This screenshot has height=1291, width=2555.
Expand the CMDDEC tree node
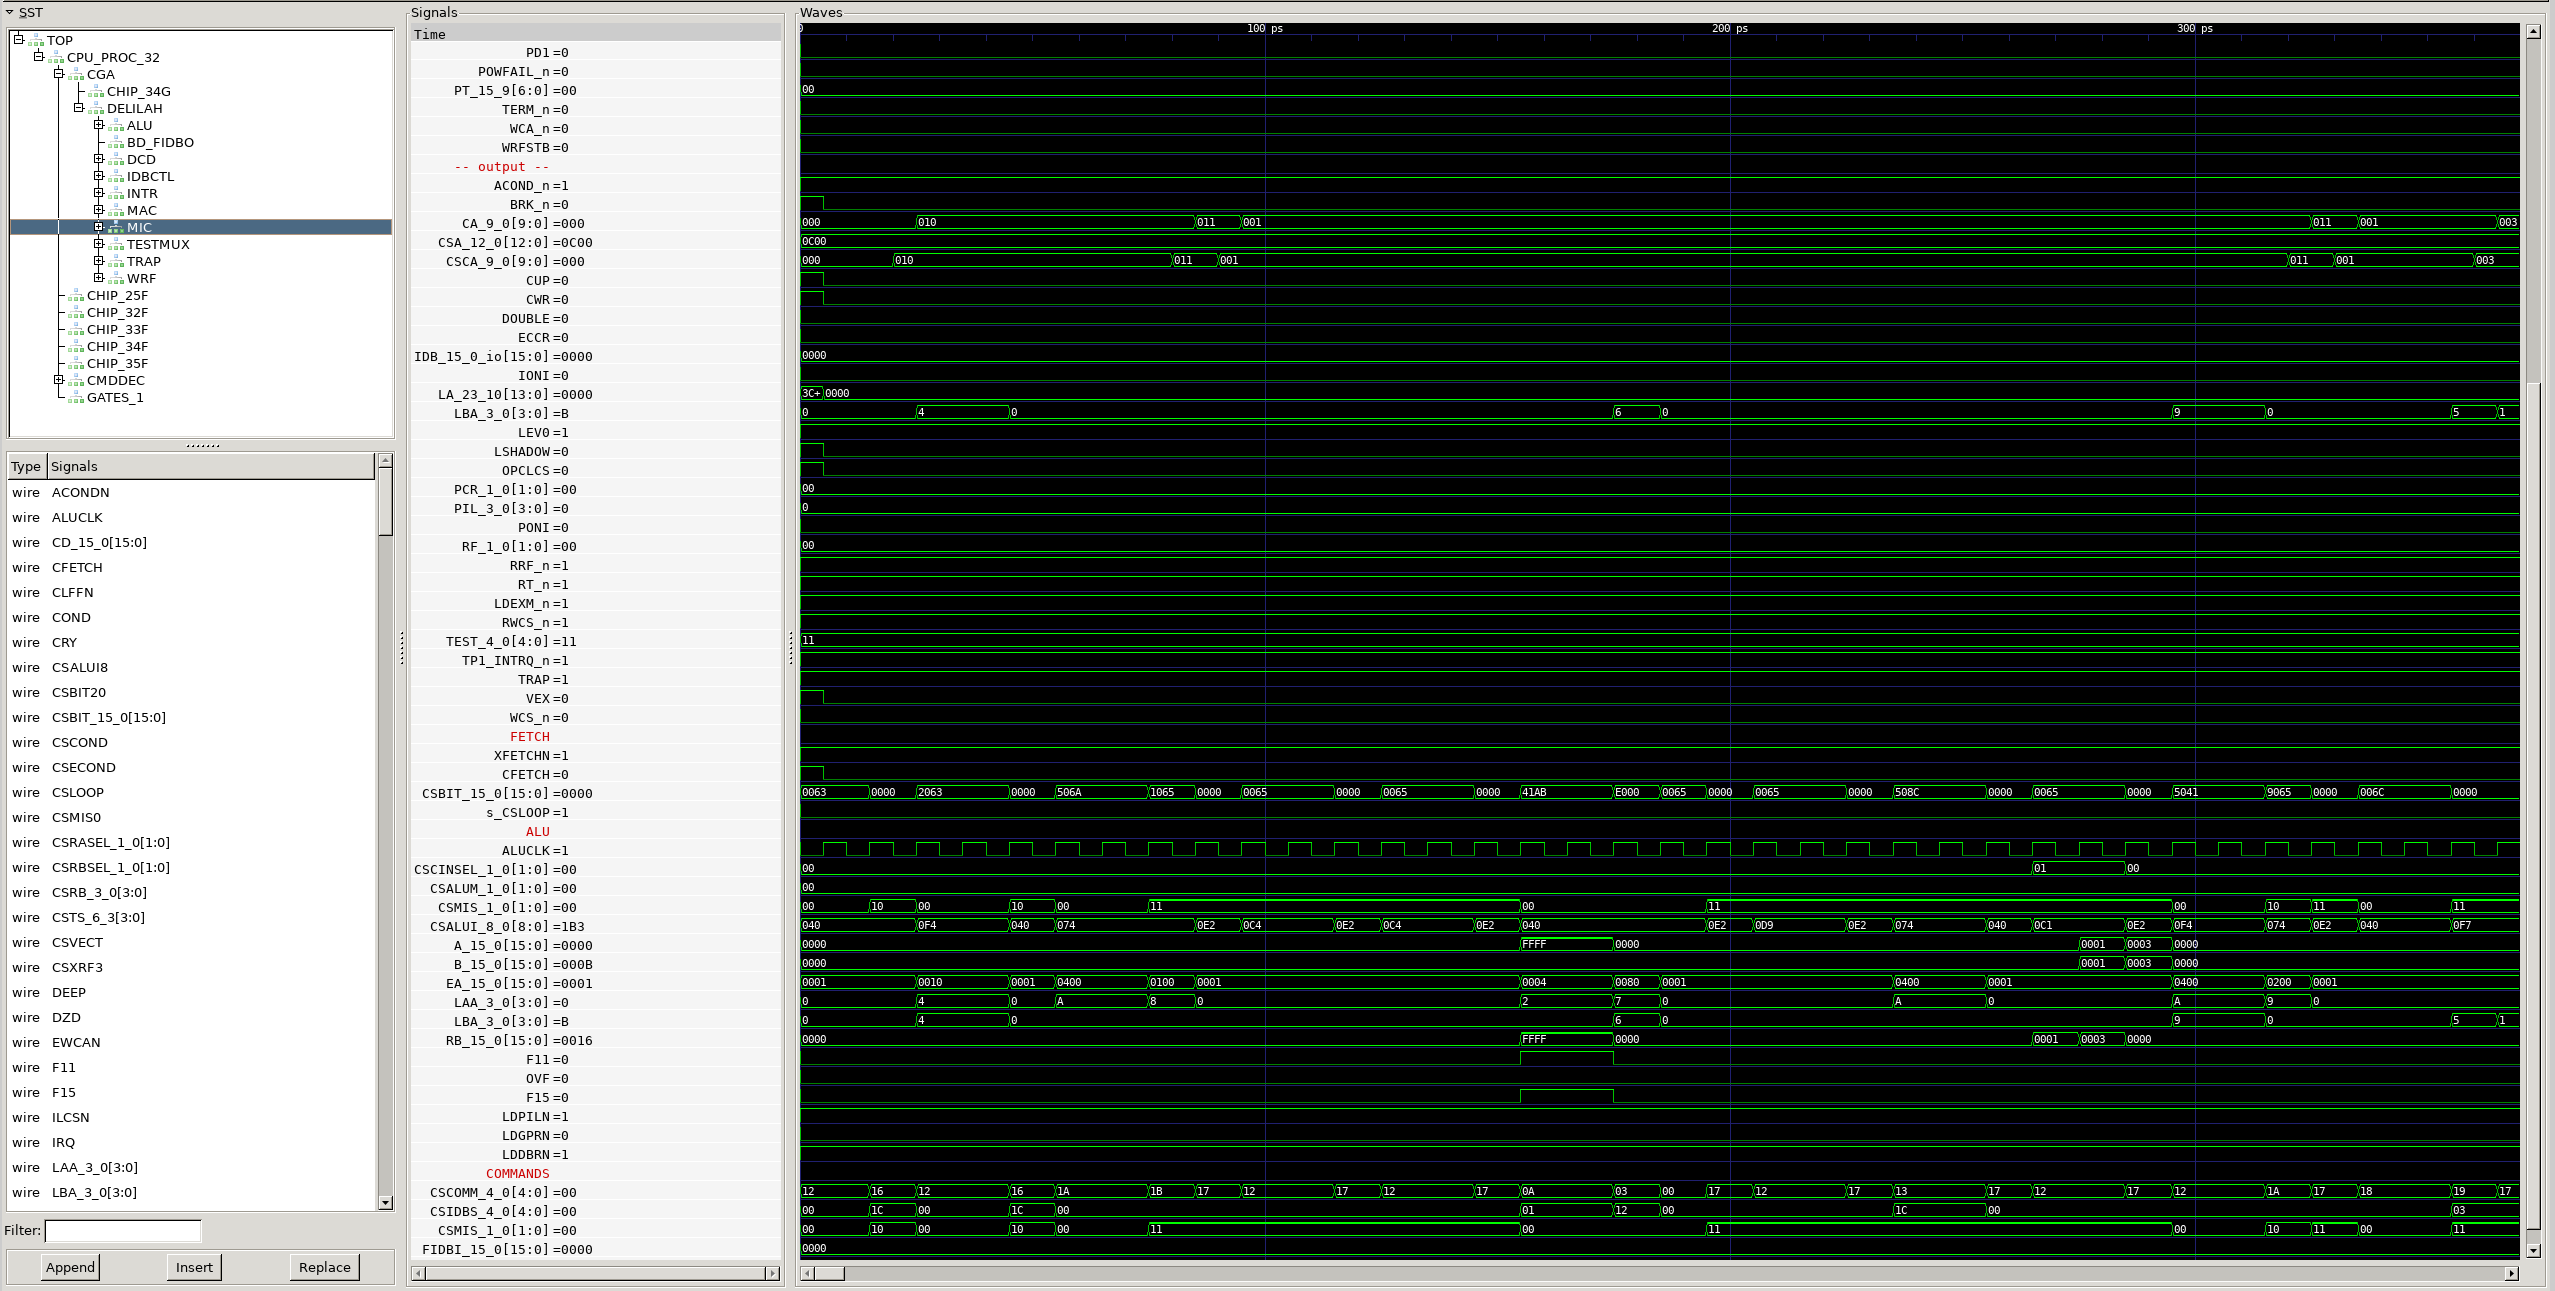coord(58,380)
